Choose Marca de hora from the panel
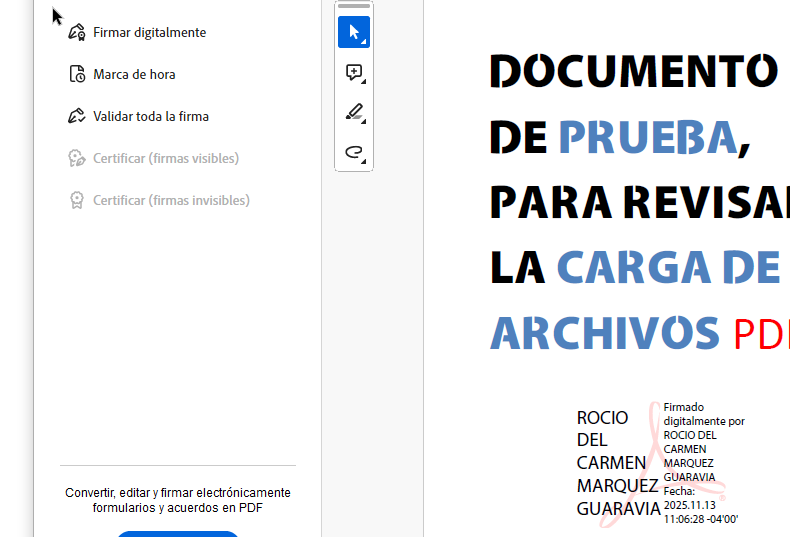Image resolution: width=790 pixels, height=537 pixels. point(134,74)
